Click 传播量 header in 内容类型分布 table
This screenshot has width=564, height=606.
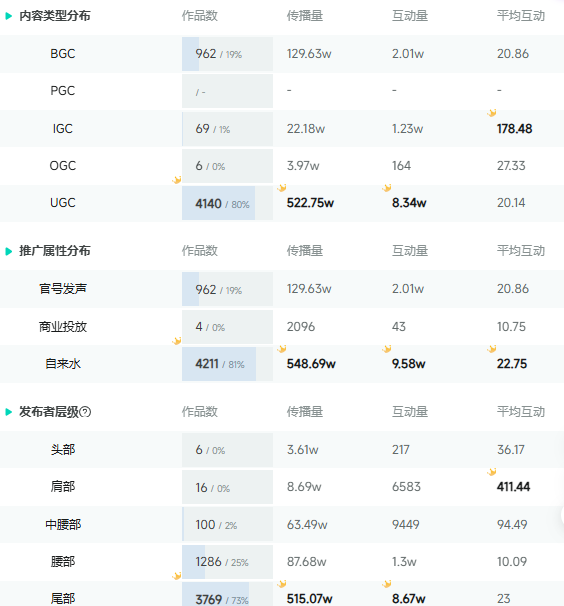pyautogui.click(x=305, y=16)
